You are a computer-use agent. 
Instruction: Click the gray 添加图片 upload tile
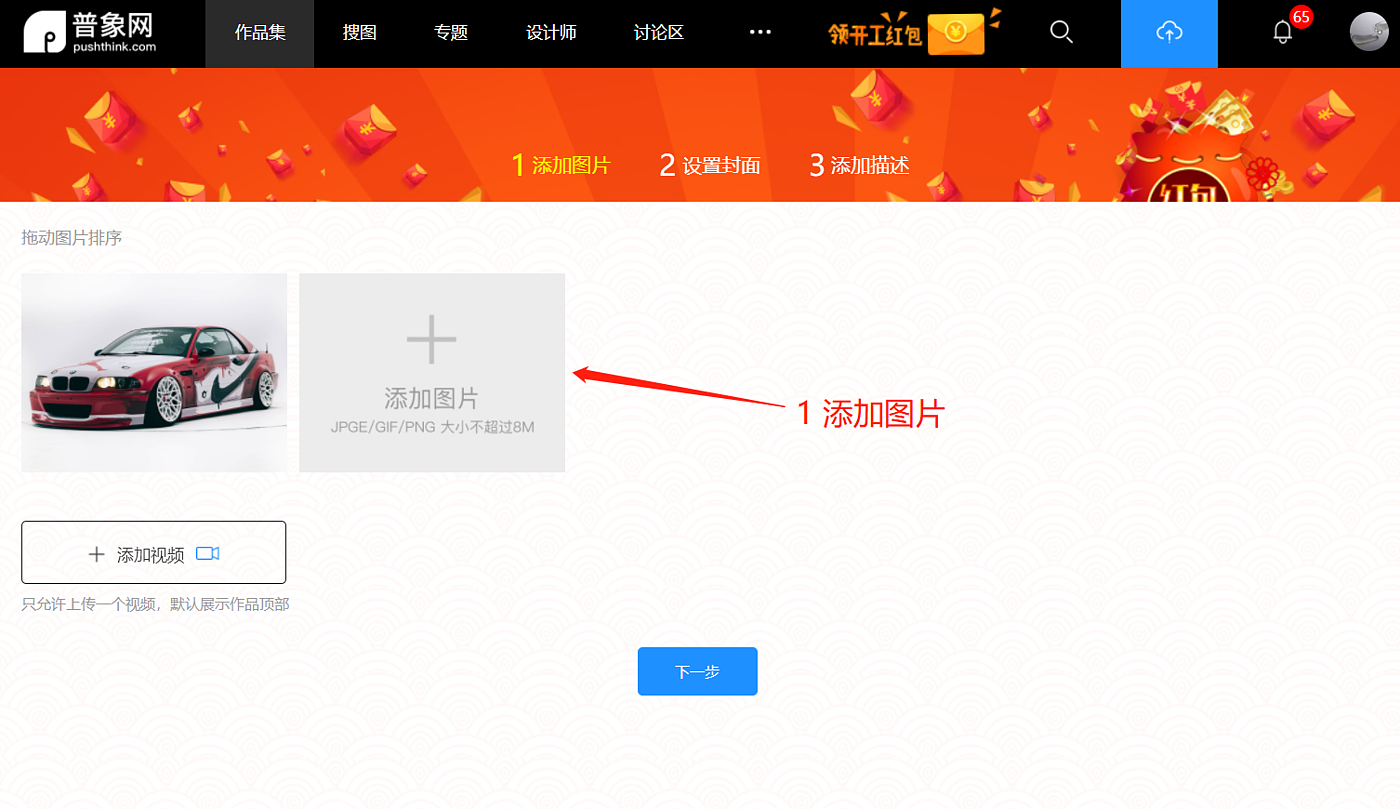(432, 372)
